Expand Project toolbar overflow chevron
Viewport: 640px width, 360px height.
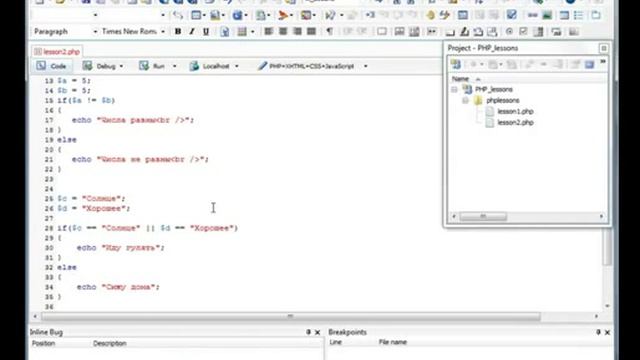[x=603, y=62]
